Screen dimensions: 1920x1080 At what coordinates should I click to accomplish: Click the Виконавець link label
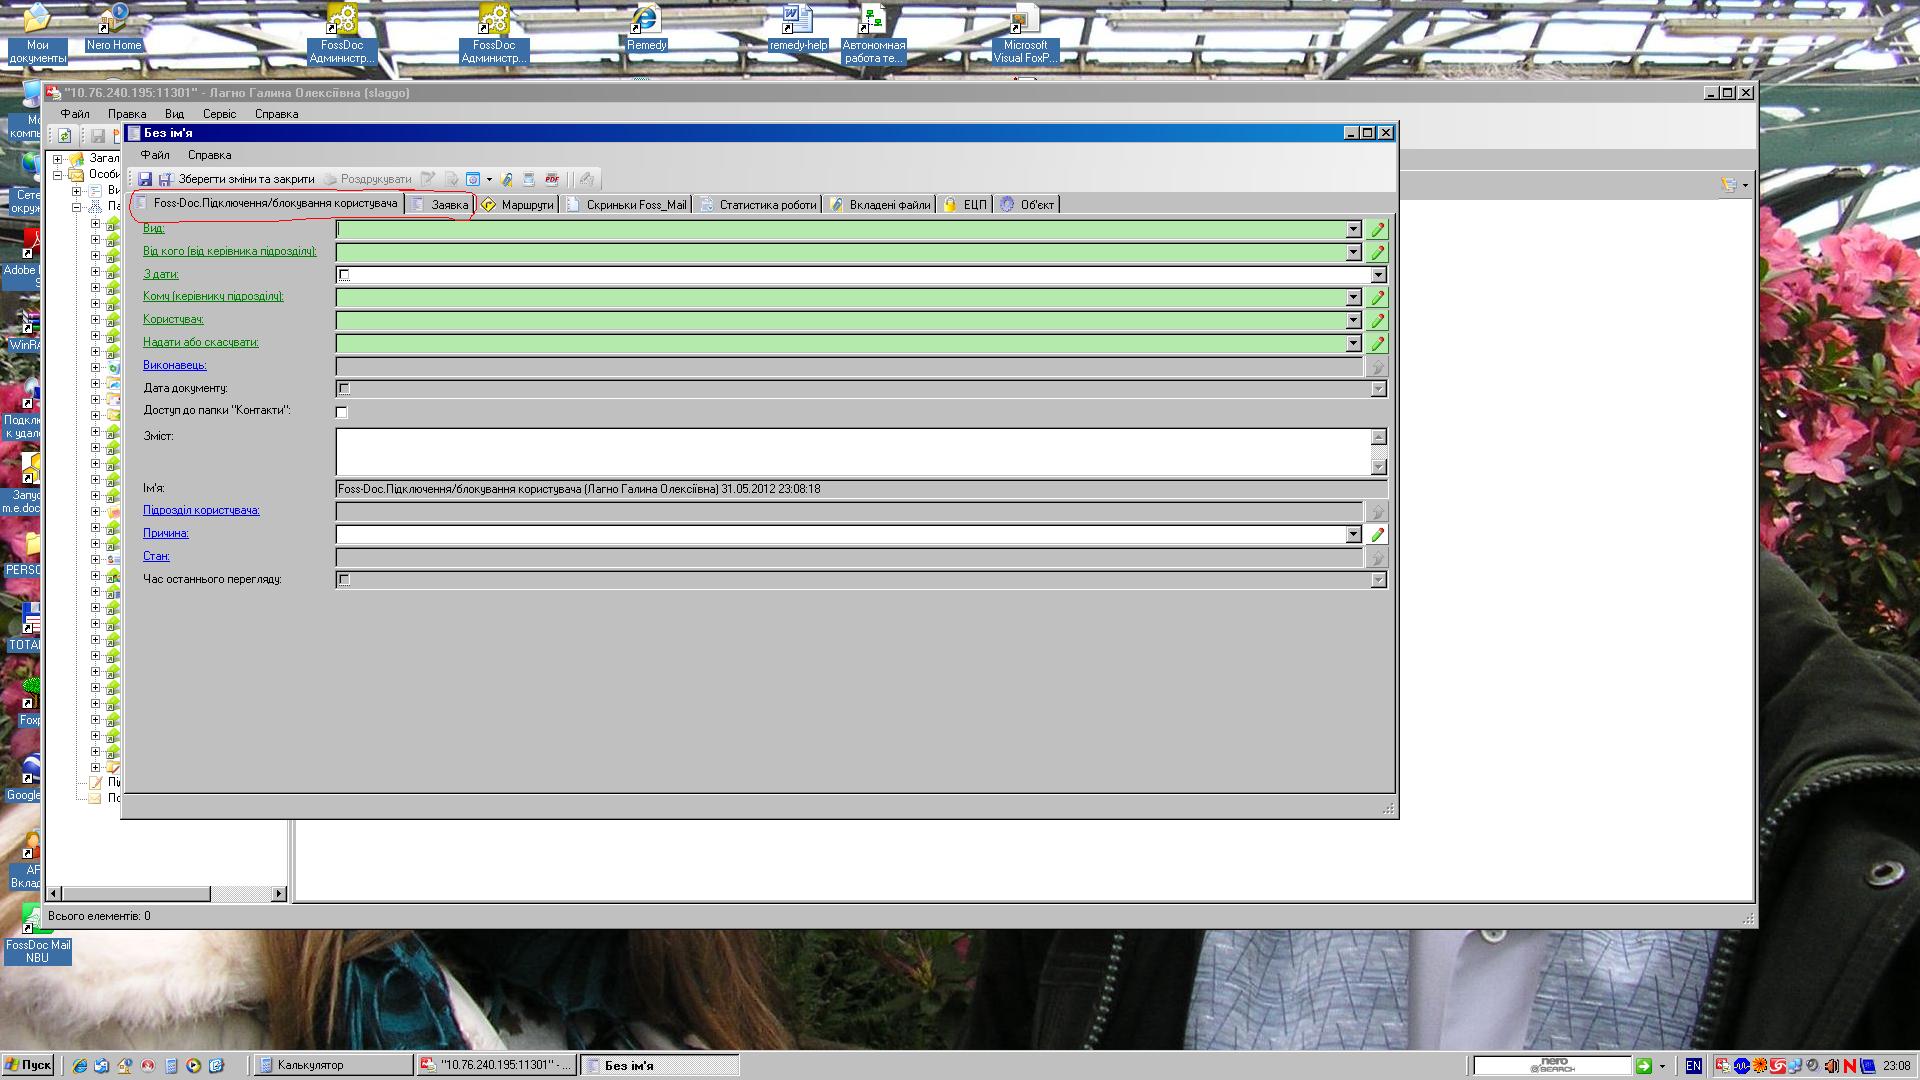coord(174,365)
